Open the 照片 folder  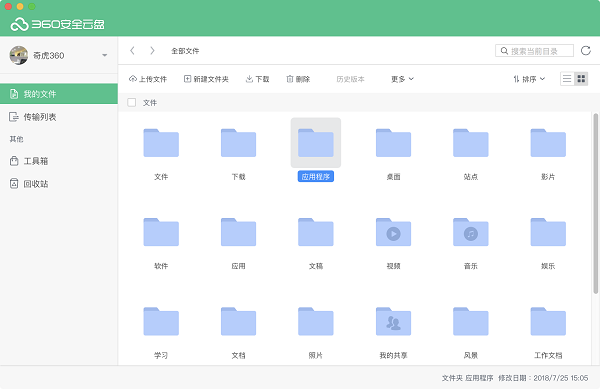(x=316, y=321)
